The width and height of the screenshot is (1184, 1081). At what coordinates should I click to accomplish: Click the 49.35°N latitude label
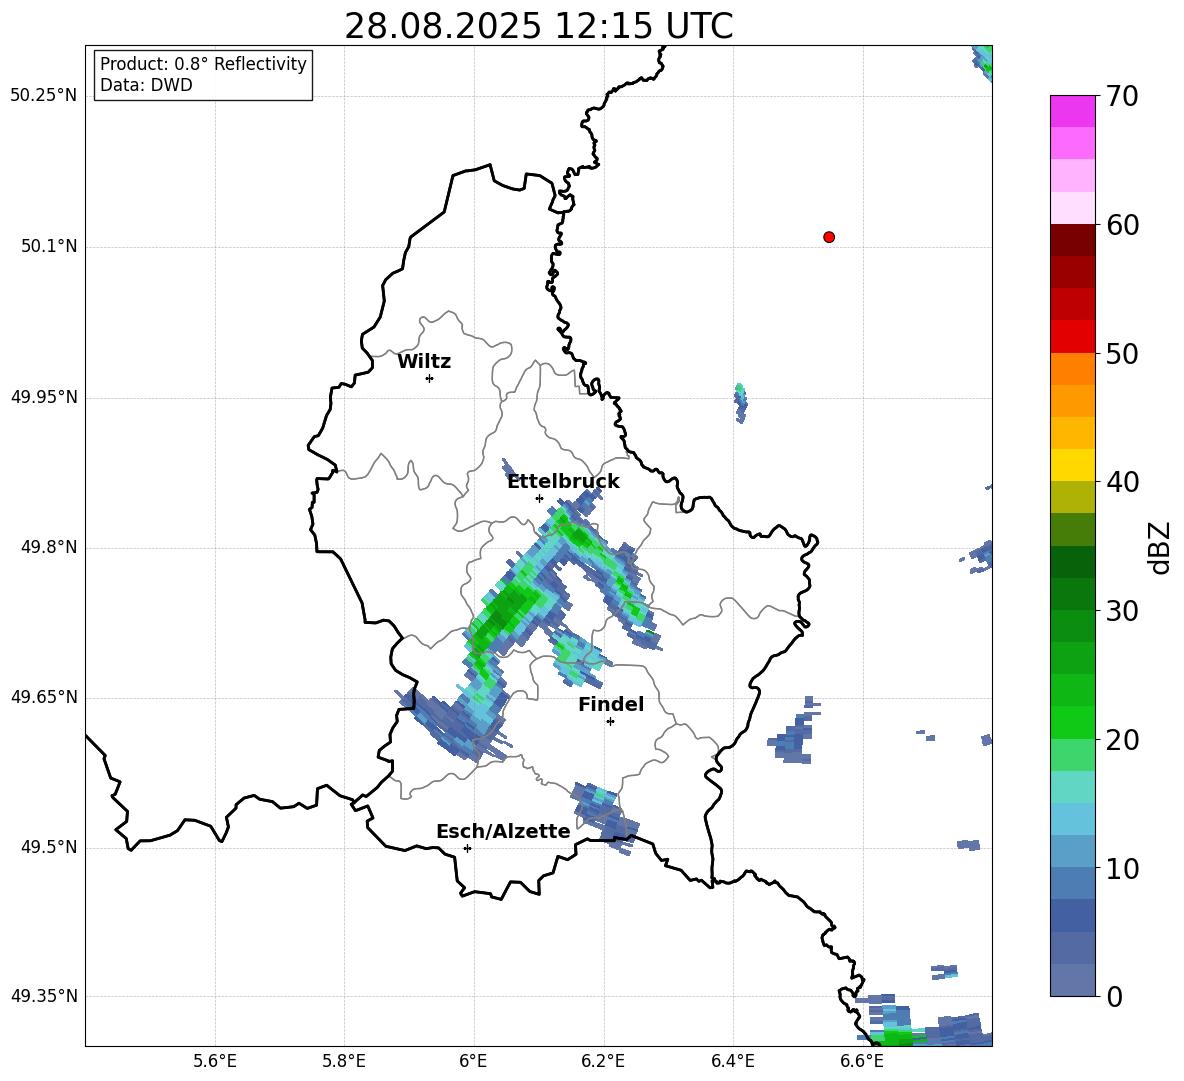pos(44,996)
